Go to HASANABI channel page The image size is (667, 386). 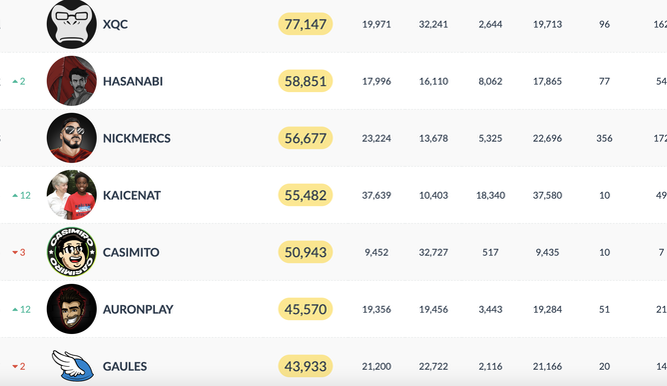(133, 81)
